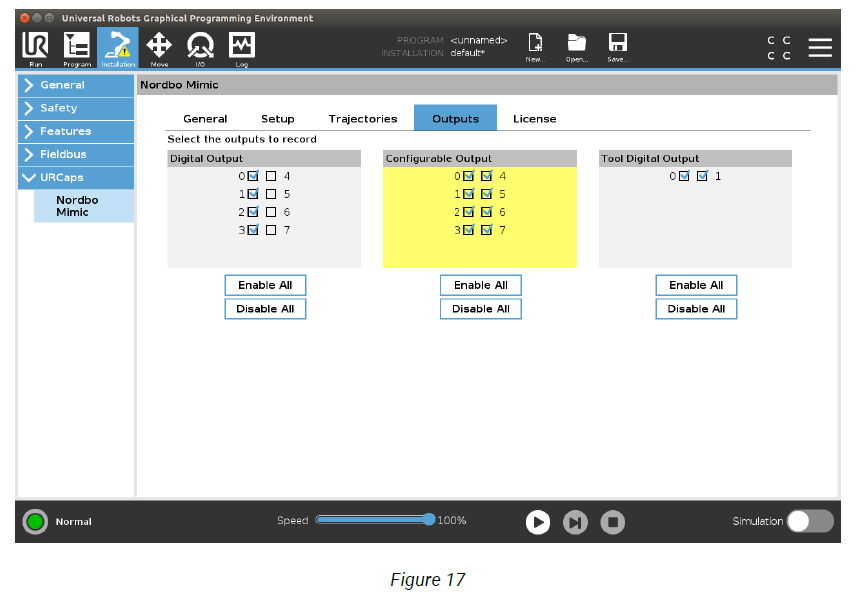Image resolution: width=867 pixels, height=599 pixels.
Task: Click the "100%" speed value
Action: point(452,520)
